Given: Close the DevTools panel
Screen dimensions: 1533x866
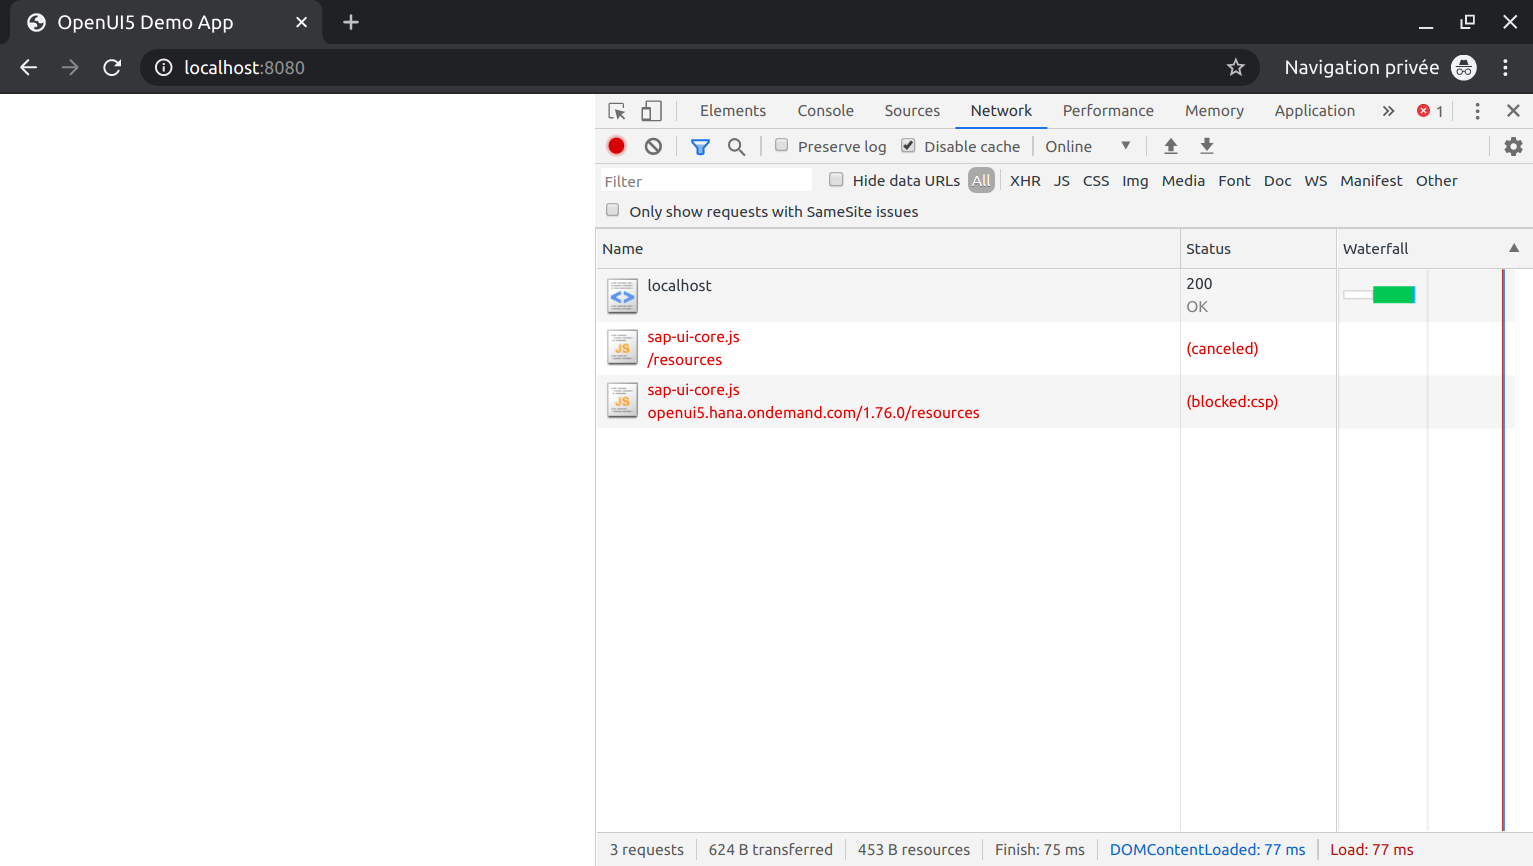Looking at the screenshot, I should coord(1513,111).
